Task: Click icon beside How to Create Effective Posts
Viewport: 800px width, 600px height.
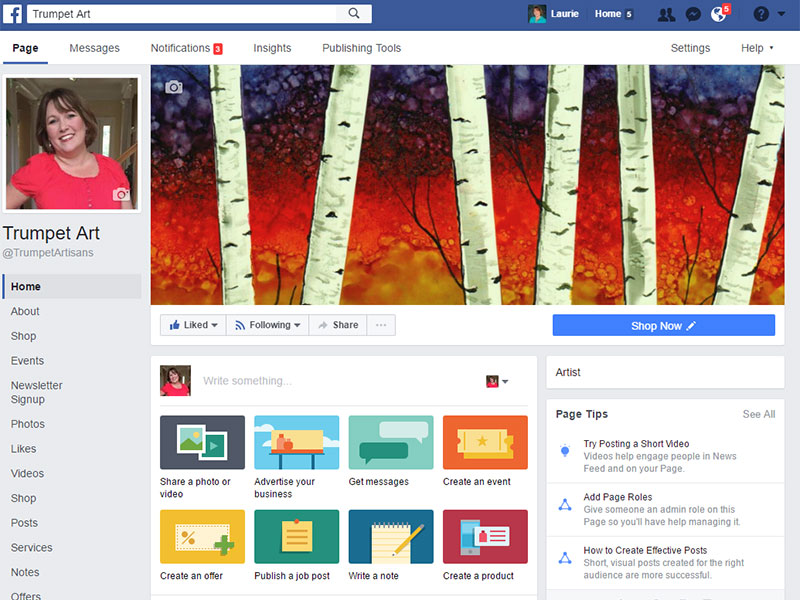Action: 565,558
